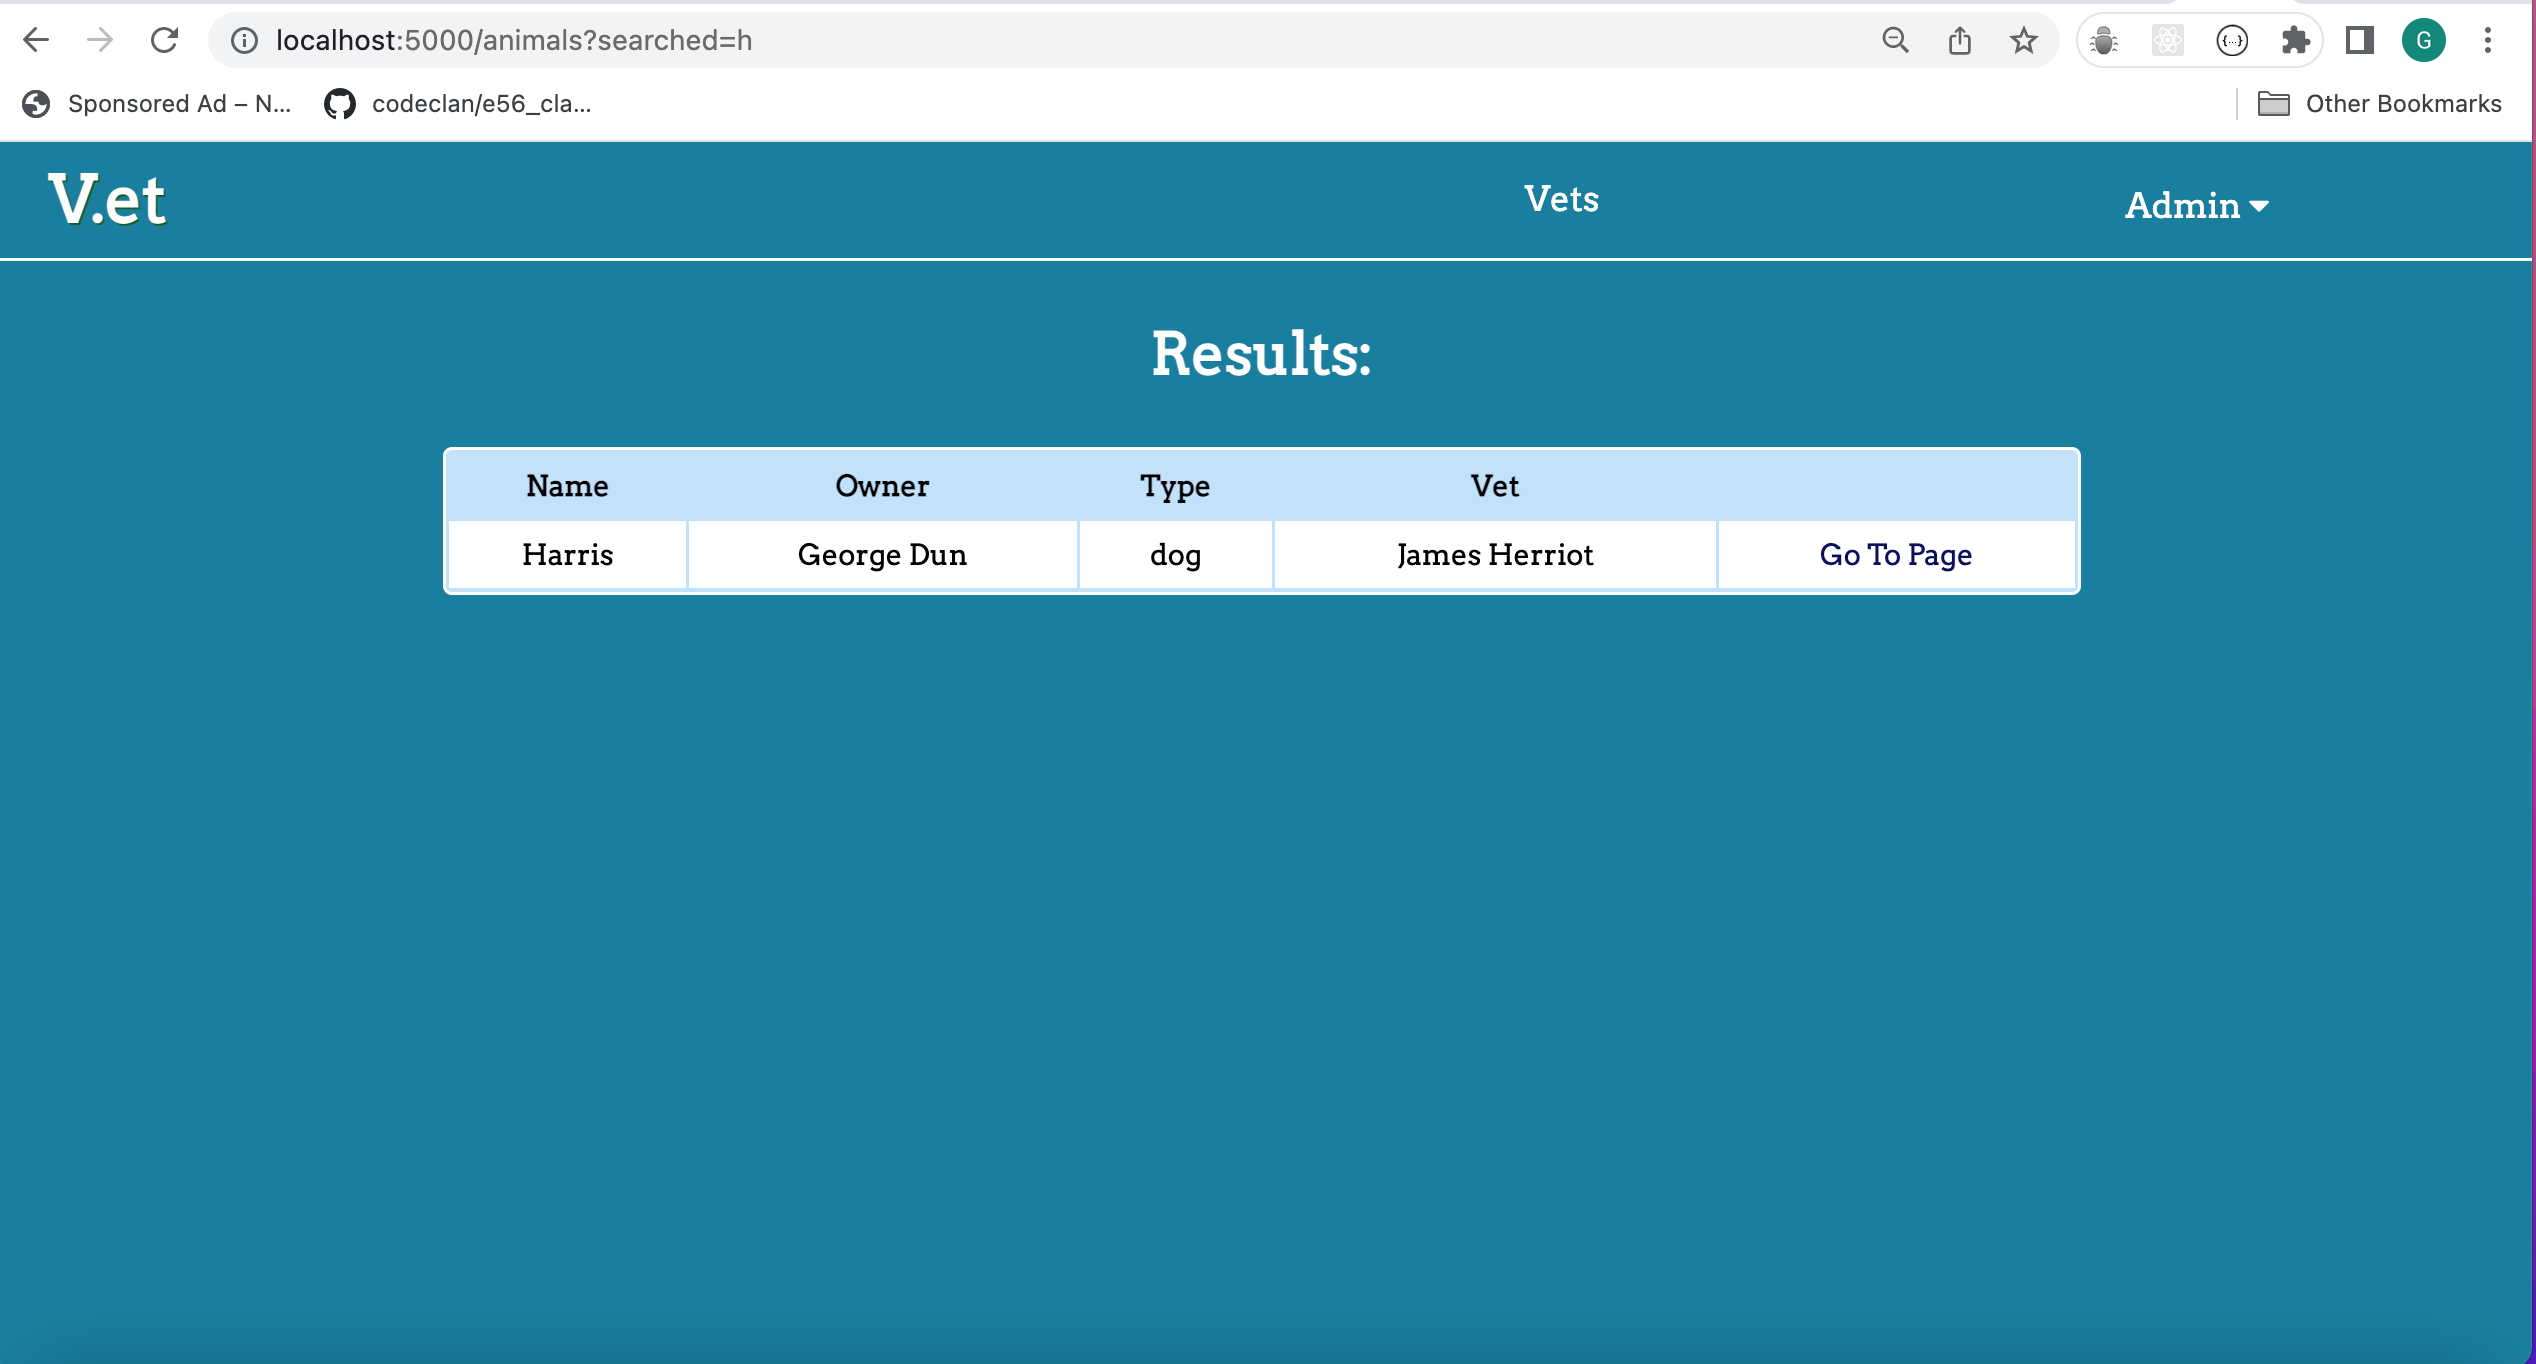Open the circular braces extension icon

[x=2232, y=40]
